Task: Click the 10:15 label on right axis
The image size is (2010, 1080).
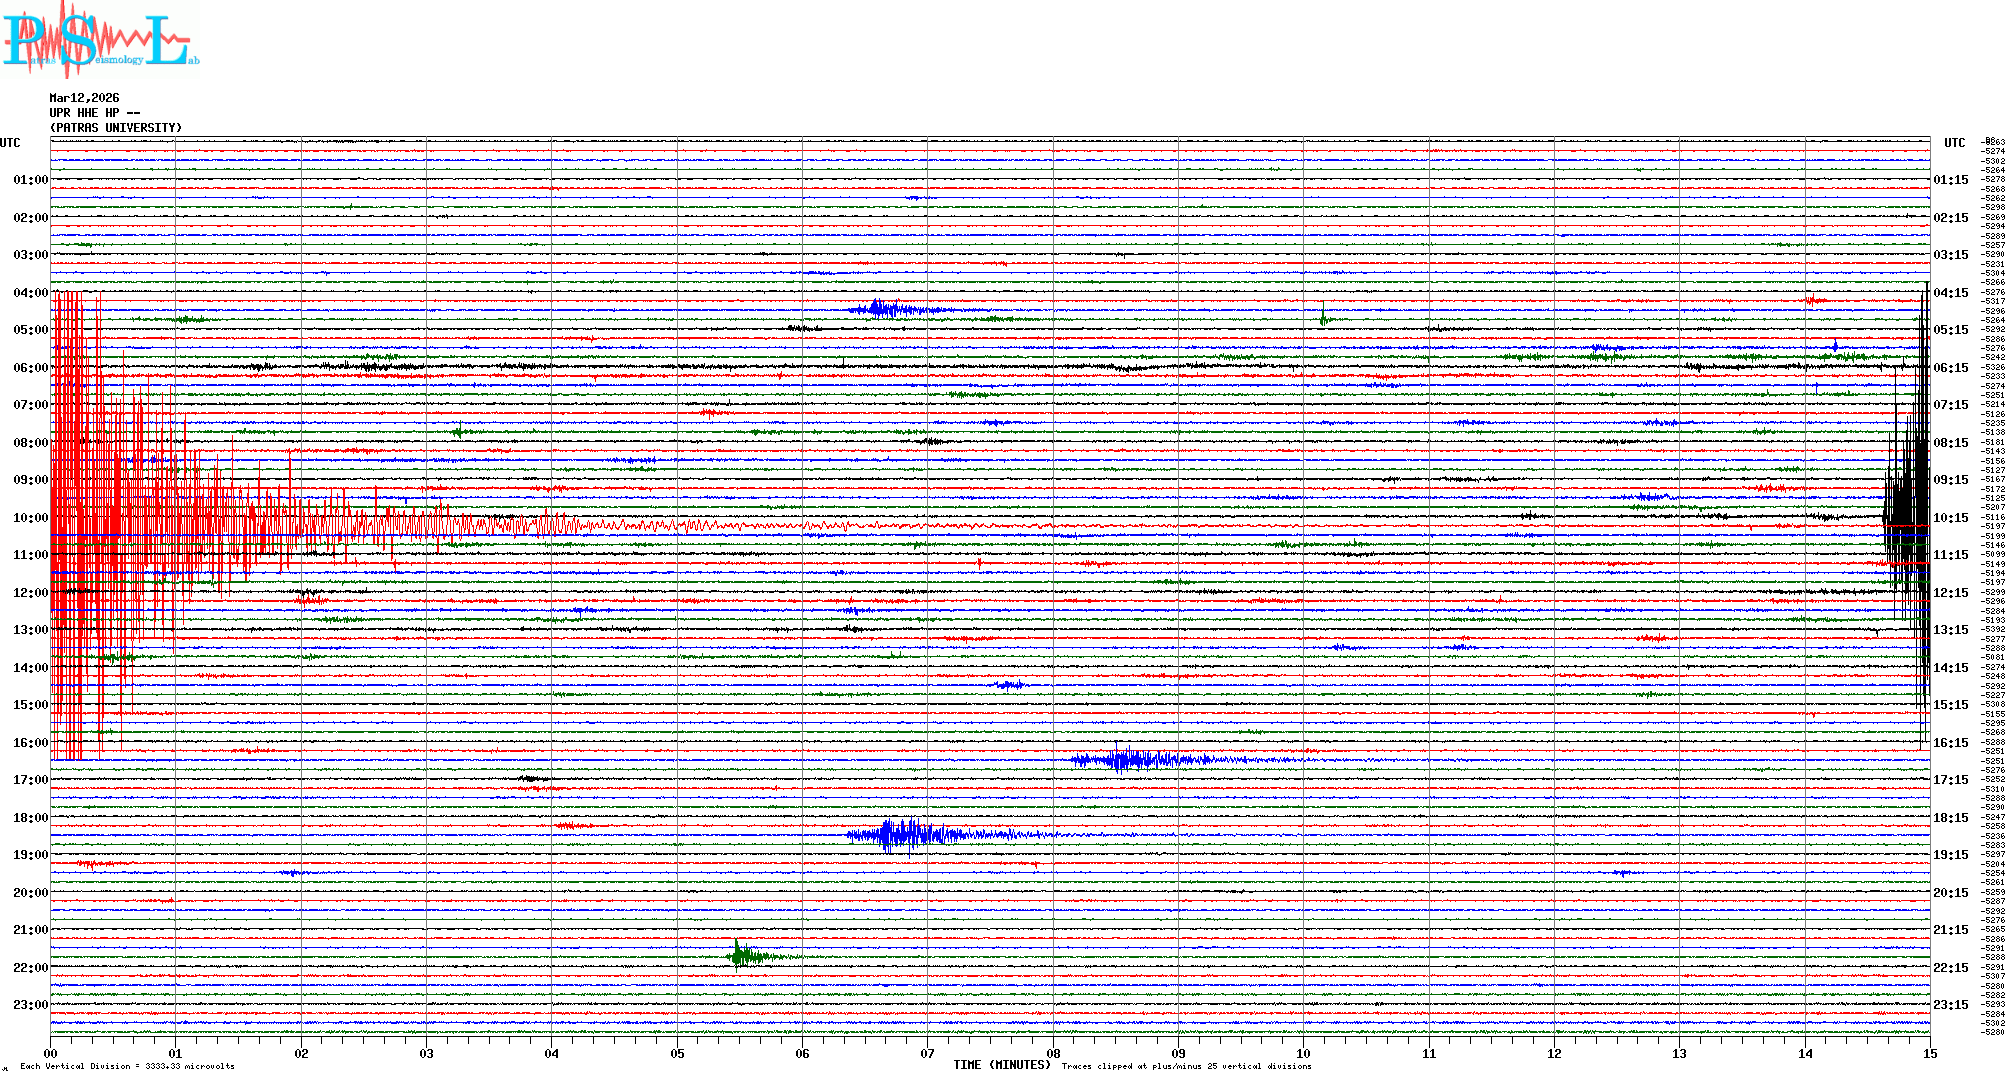Action: (x=1950, y=518)
